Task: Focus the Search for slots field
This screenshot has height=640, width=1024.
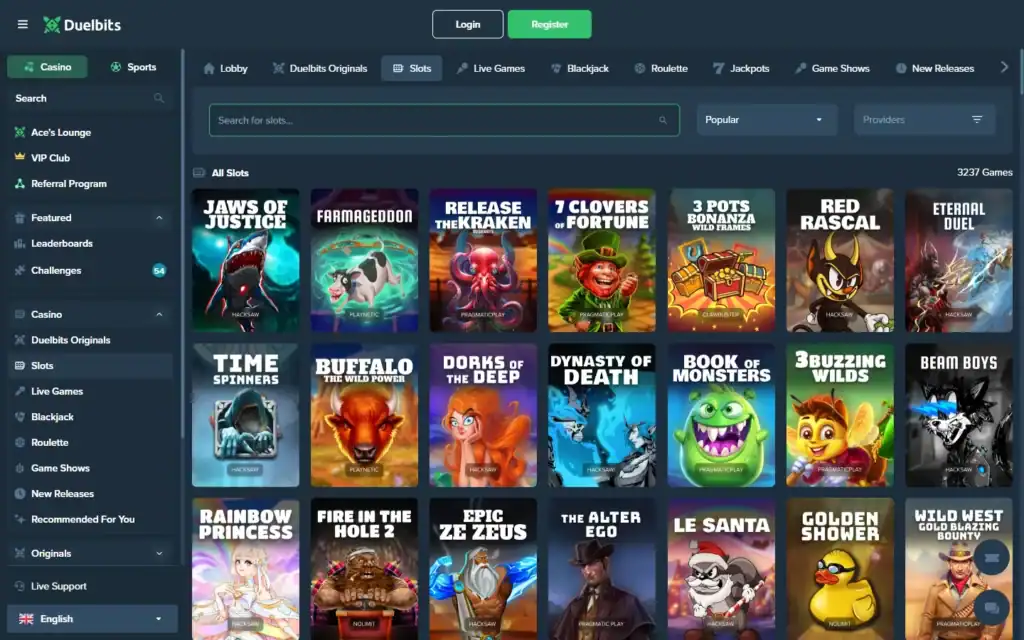Action: point(444,120)
